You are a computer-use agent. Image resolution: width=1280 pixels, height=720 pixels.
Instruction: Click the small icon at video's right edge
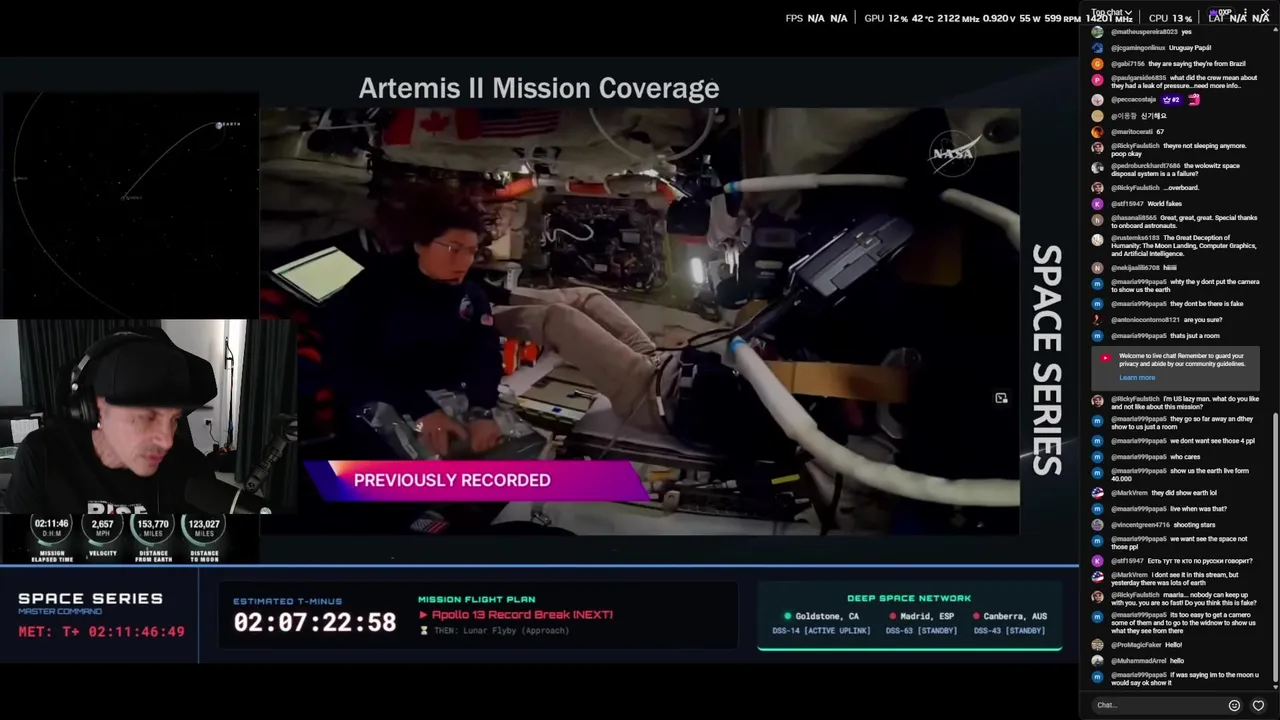click(1001, 398)
